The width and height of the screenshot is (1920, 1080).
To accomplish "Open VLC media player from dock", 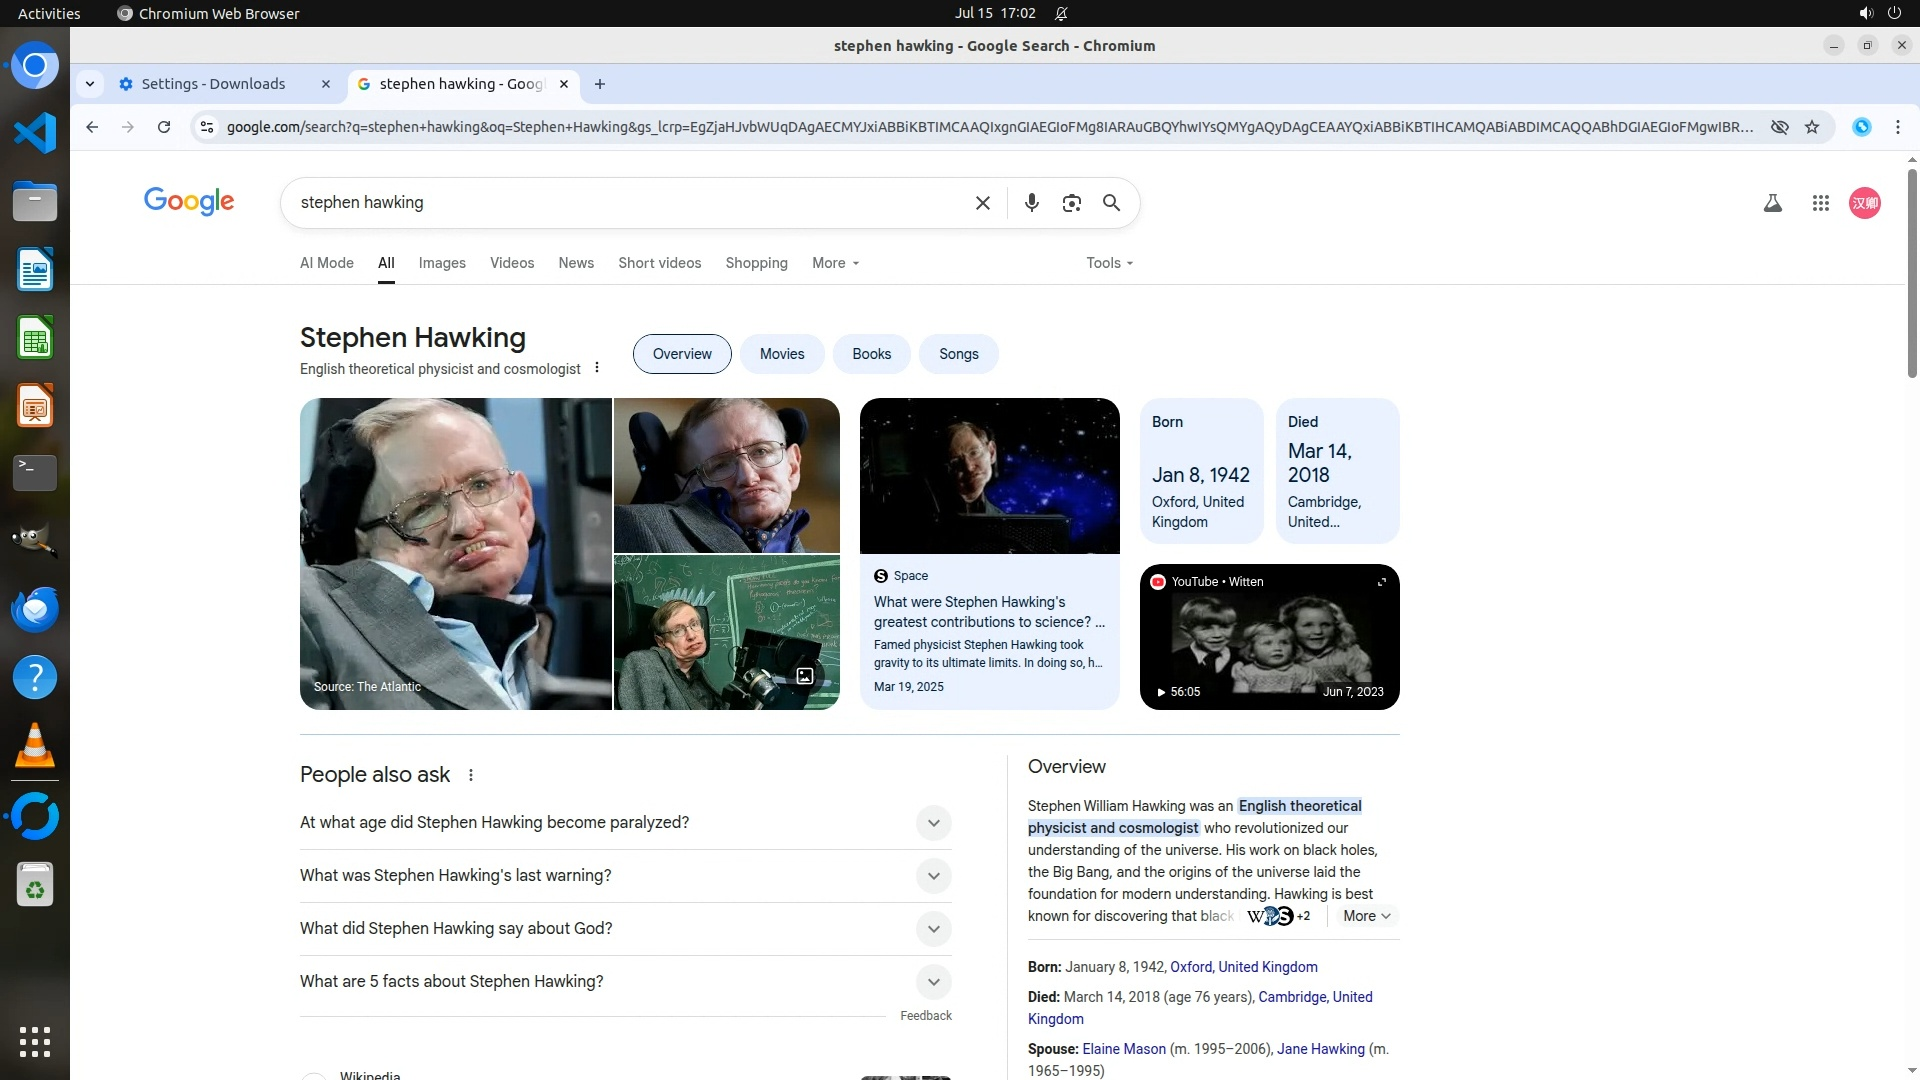I will coord(35,746).
